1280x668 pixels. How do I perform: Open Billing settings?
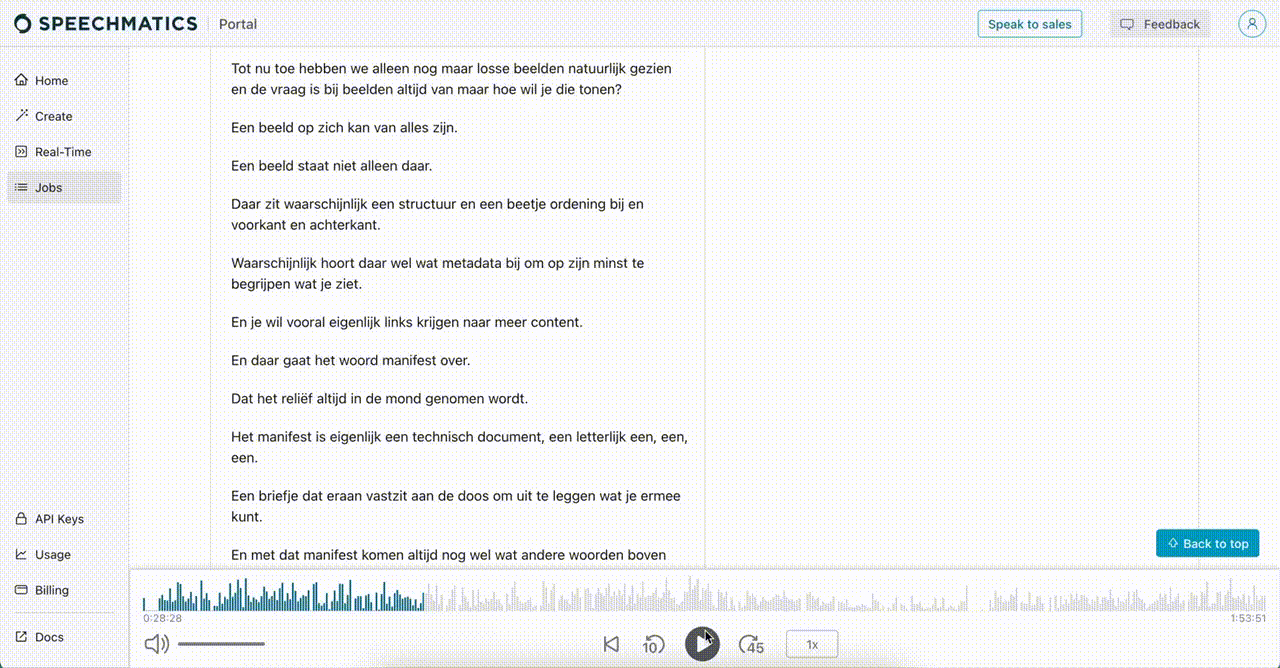[51, 590]
